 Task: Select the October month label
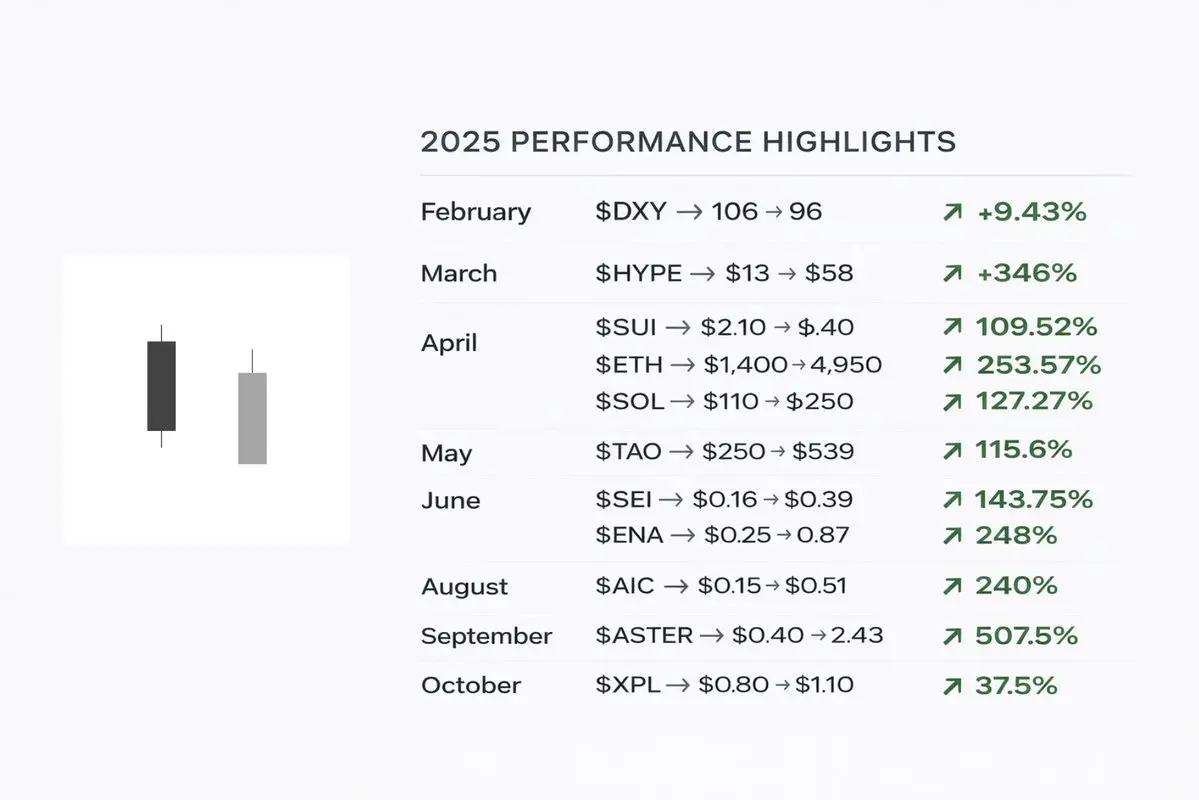(x=471, y=686)
